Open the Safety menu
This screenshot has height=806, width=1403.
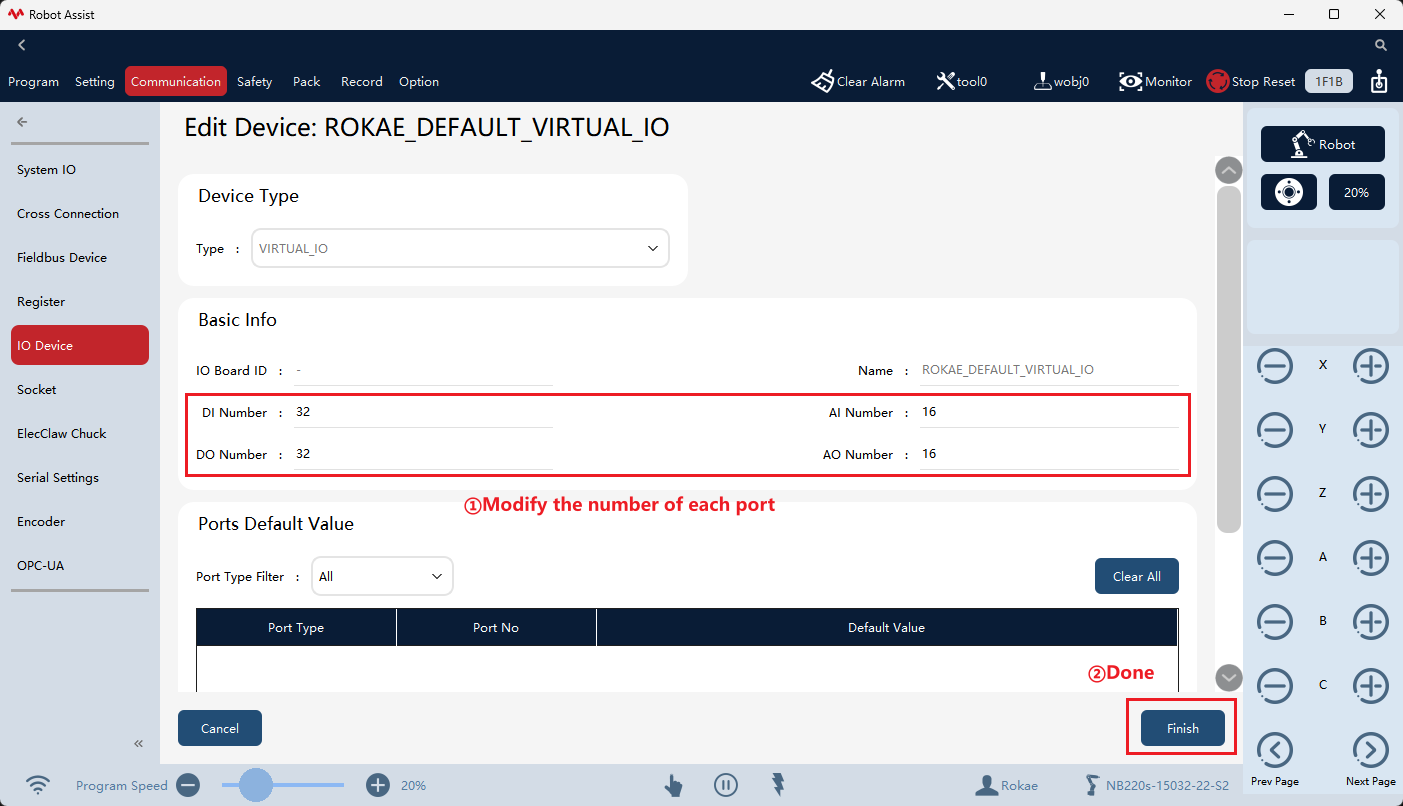point(254,82)
